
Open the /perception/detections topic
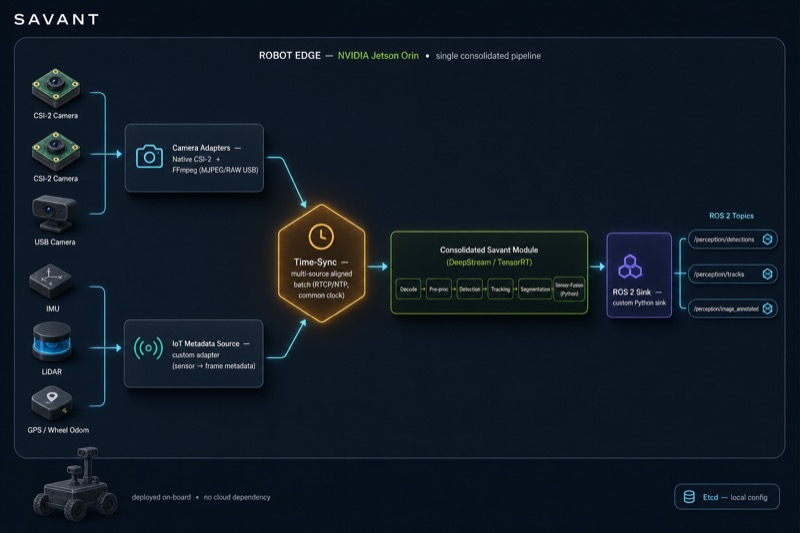(733, 239)
